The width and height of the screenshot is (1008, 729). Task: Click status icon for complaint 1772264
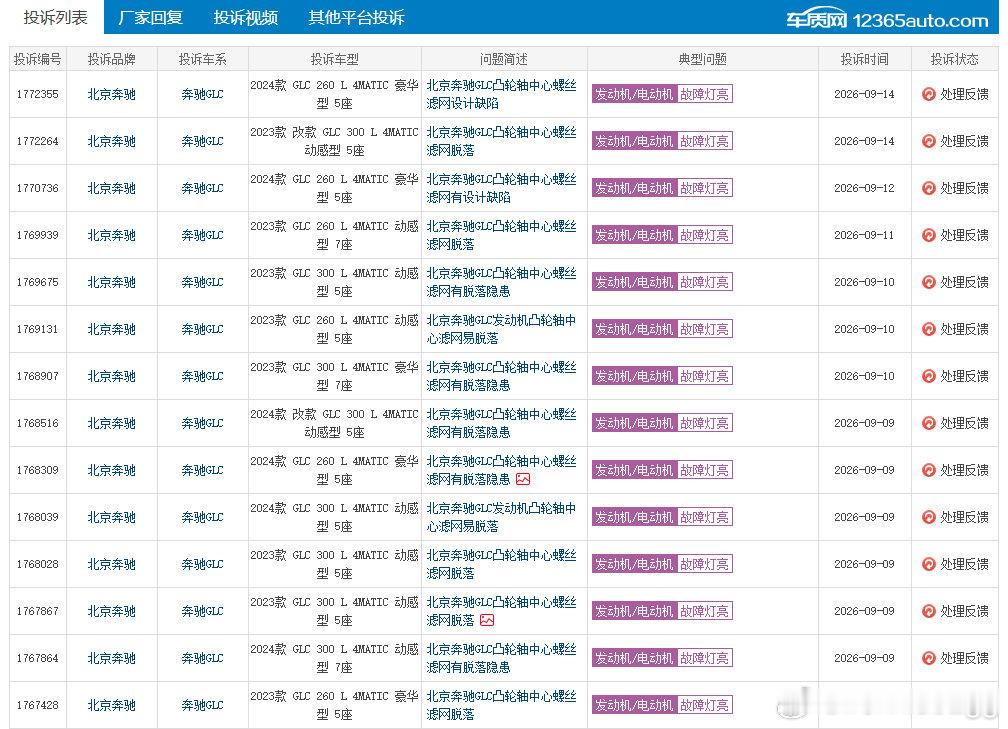pos(928,141)
